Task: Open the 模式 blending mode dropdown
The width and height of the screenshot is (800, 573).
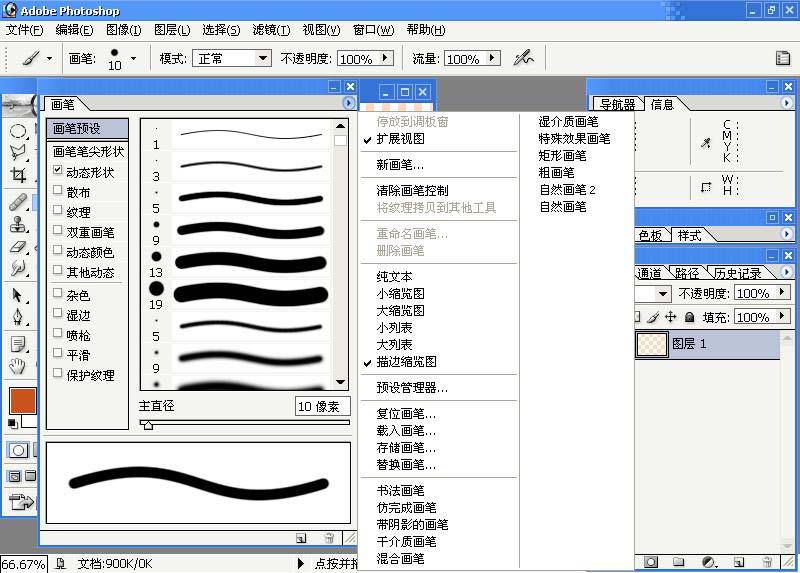Action: click(x=263, y=58)
